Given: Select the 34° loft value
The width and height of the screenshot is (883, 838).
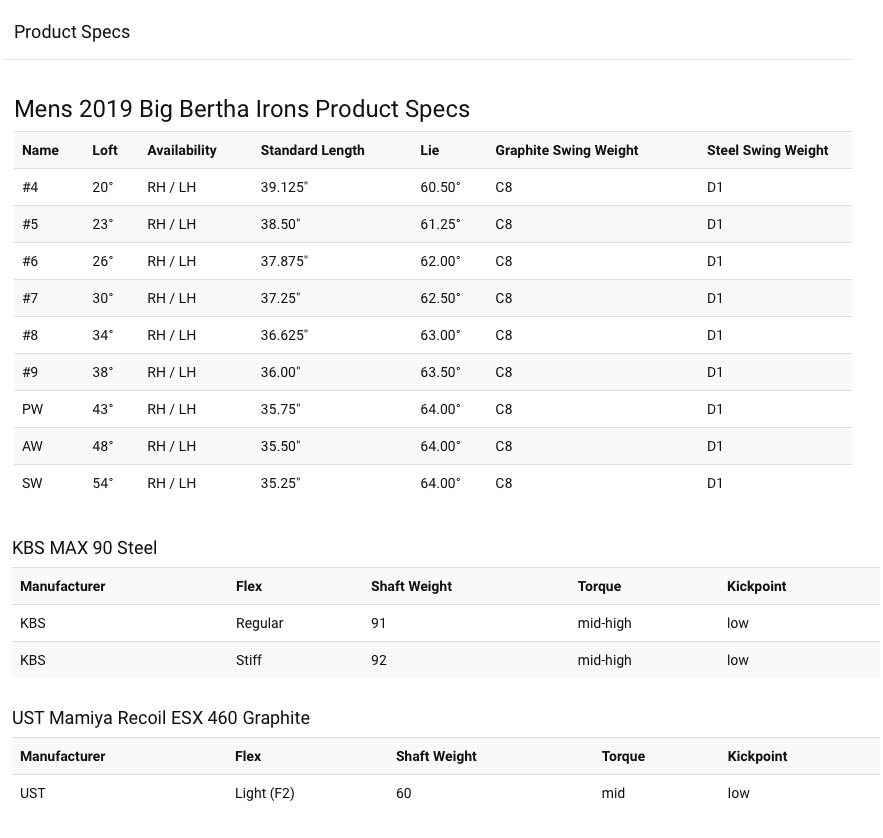Looking at the screenshot, I should coord(102,335).
